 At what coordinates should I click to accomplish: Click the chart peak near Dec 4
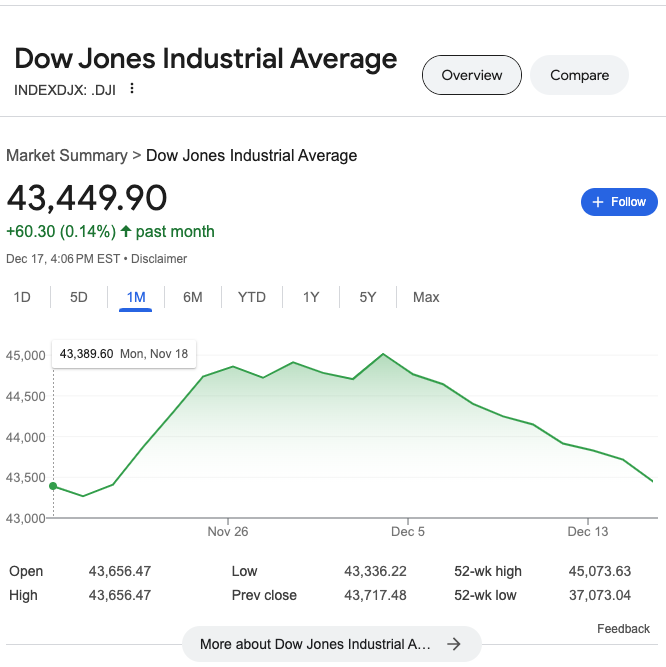383,354
